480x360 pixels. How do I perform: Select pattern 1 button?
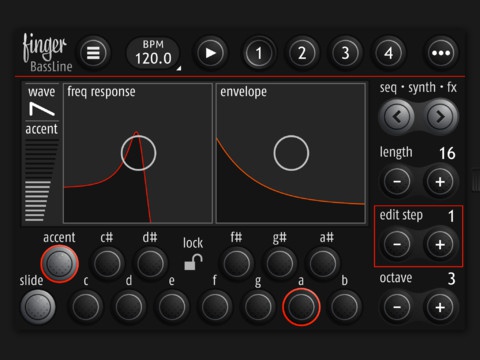259,53
